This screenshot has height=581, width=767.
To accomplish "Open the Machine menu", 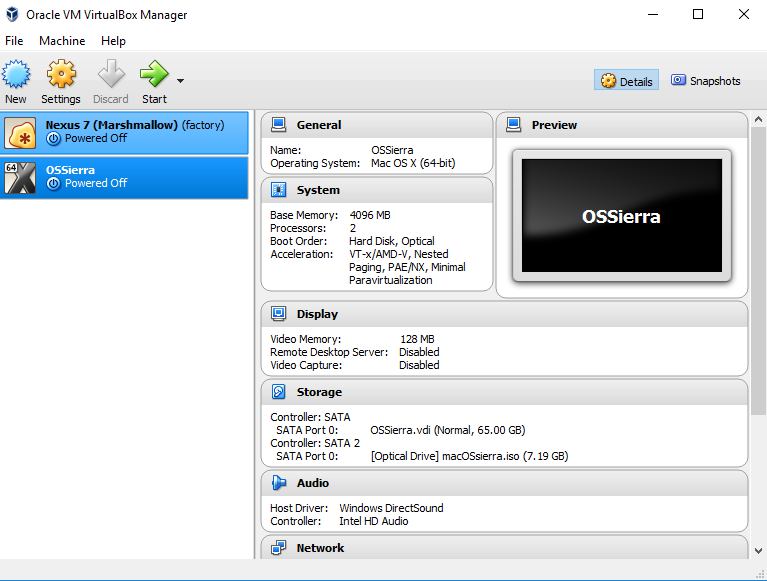I will (62, 41).
